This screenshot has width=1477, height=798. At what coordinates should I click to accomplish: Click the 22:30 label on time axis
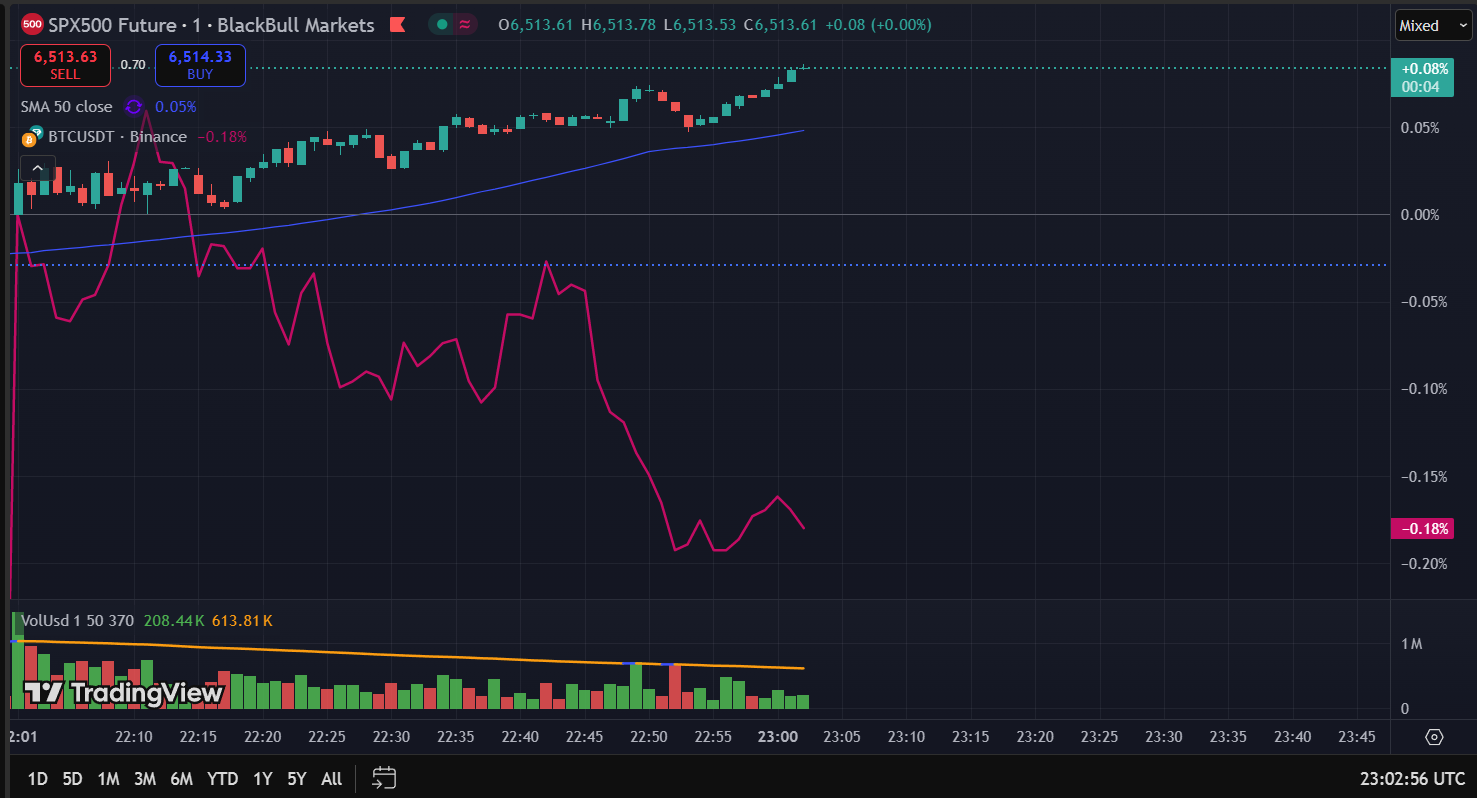(391, 737)
